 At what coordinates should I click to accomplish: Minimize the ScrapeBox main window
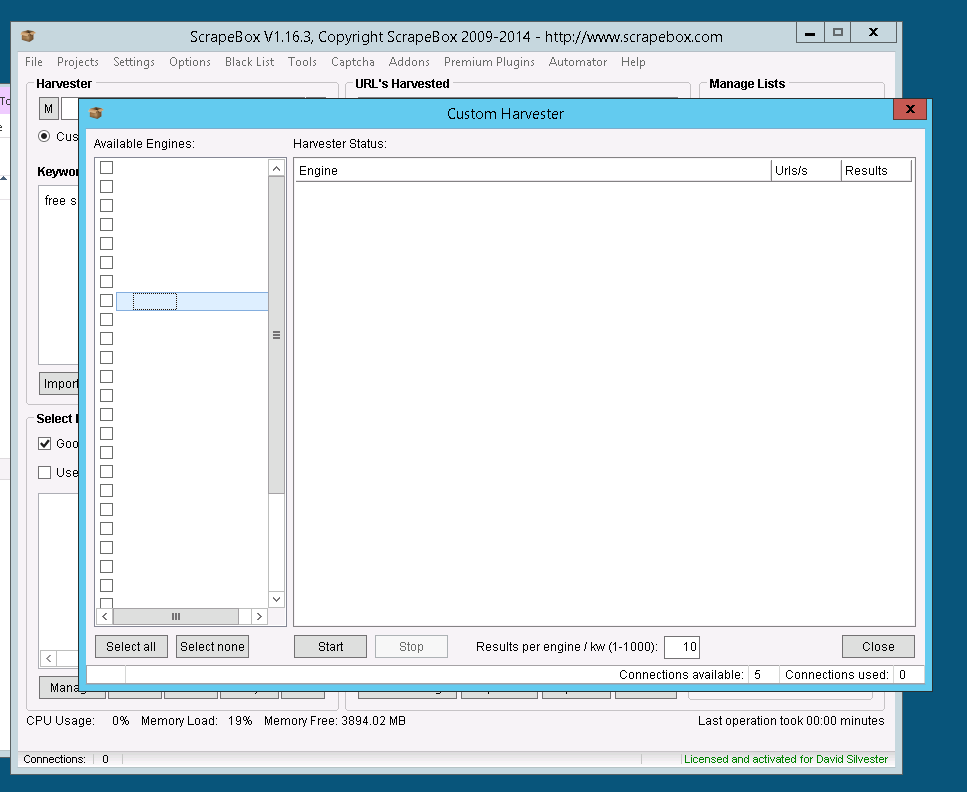(x=810, y=33)
